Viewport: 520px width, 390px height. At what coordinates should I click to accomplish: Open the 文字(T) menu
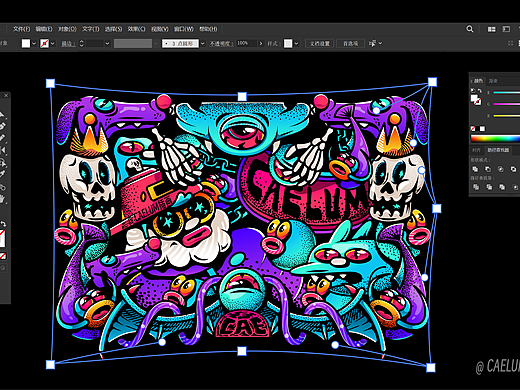[x=91, y=29]
